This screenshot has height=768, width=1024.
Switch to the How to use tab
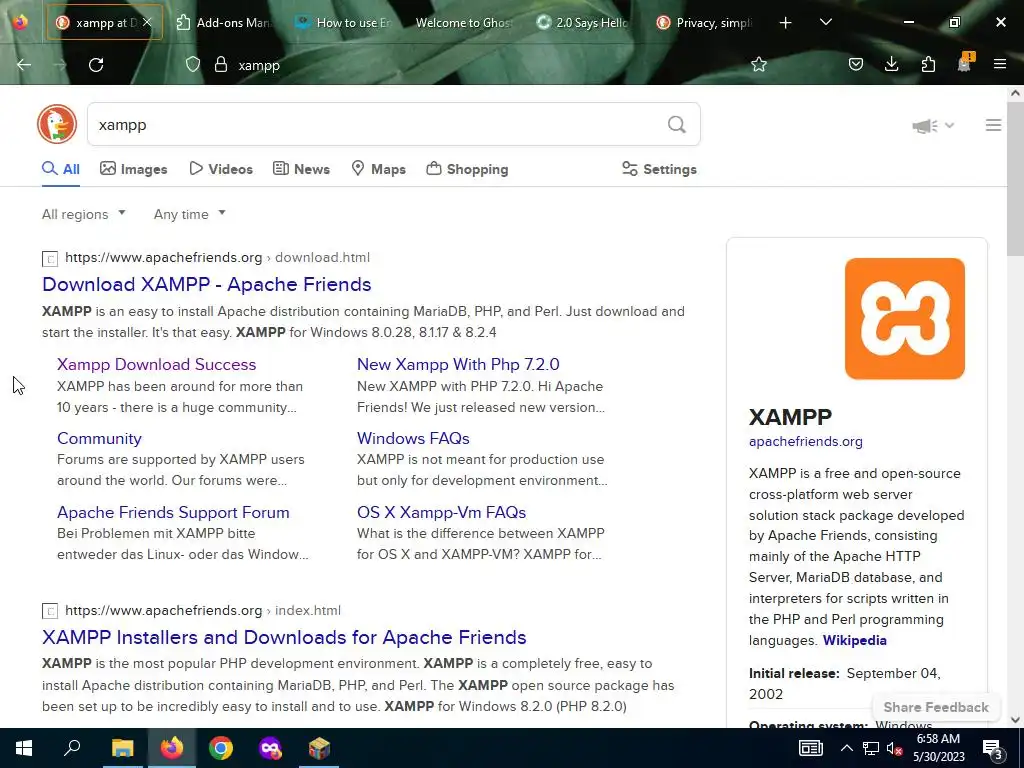(x=343, y=22)
